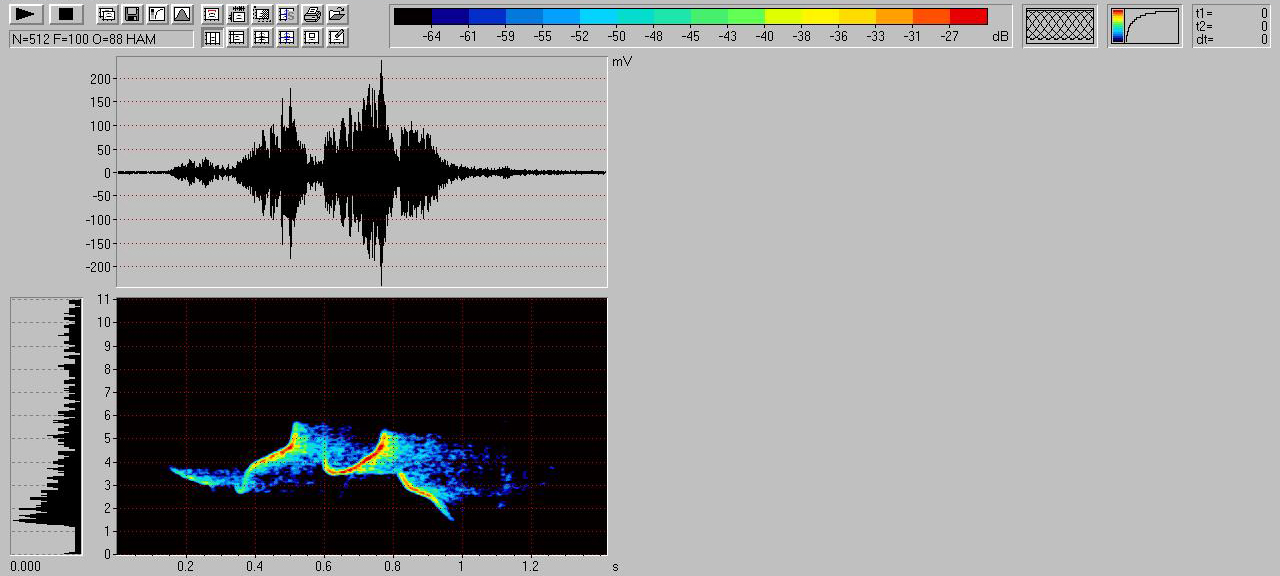1280x576 pixels.
Task: Click the floppy disk save icon
Action: click(x=131, y=14)
